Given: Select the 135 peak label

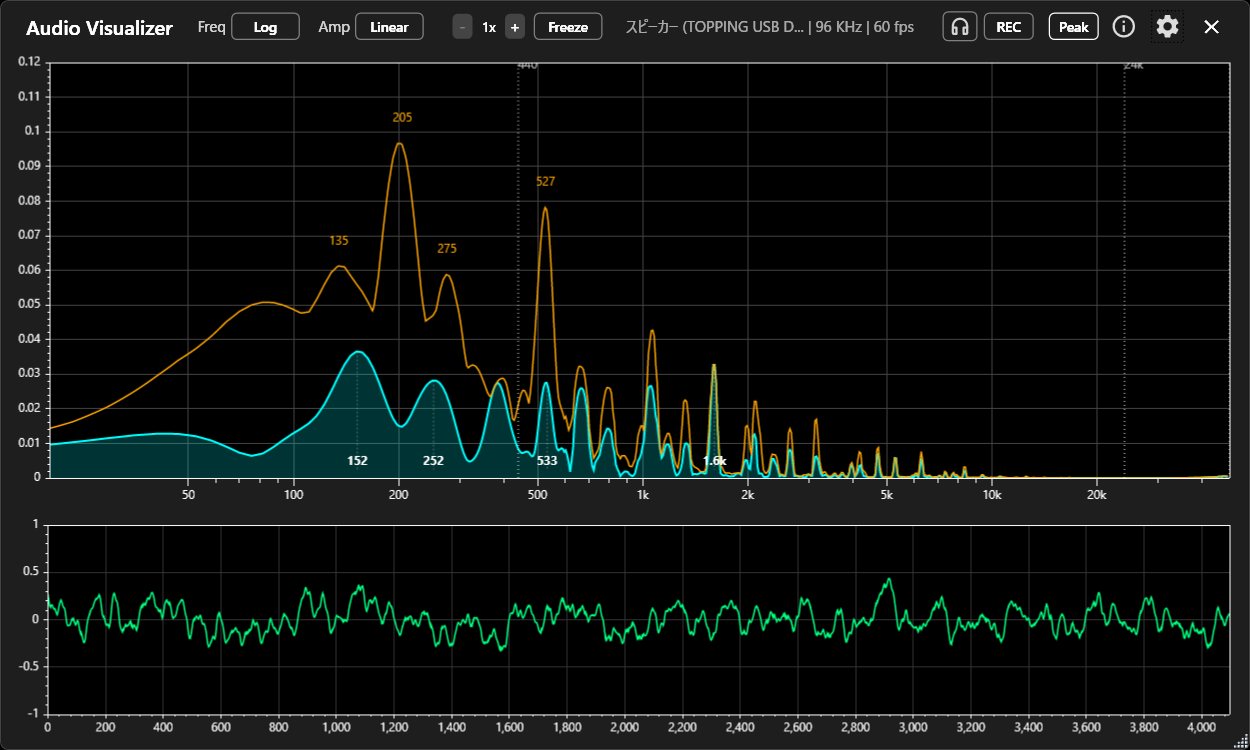Looking at the screenshot, I should tap(339, 240).
